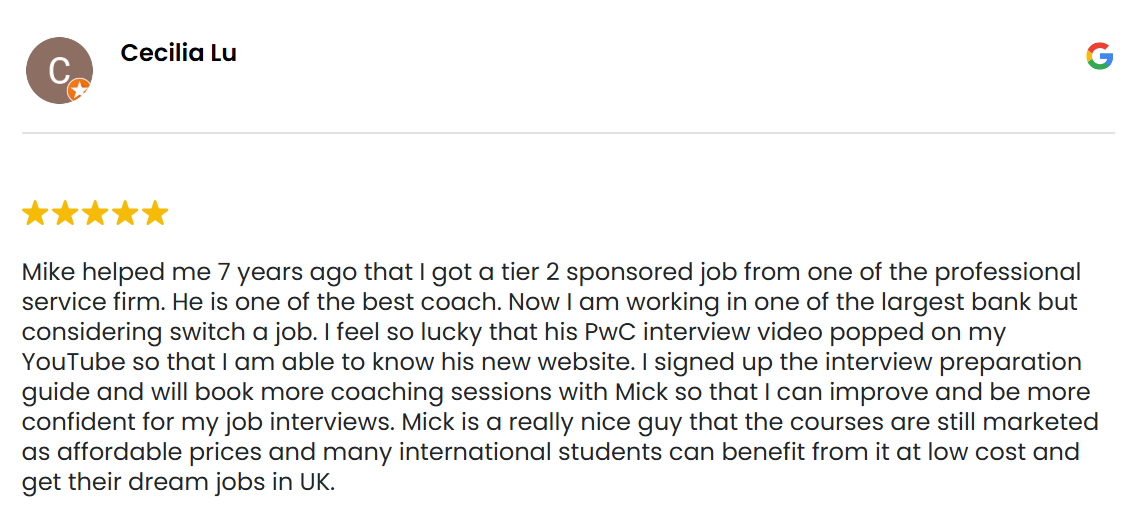Click the third yellow rating star

tap(95, 213)
